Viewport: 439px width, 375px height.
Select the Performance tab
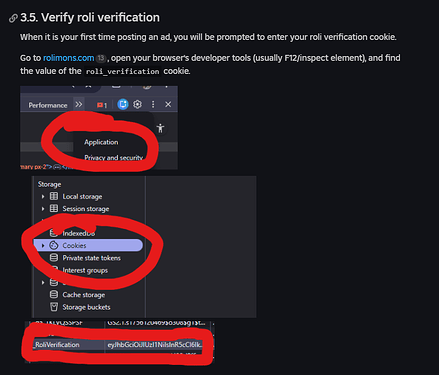(48, 105)
